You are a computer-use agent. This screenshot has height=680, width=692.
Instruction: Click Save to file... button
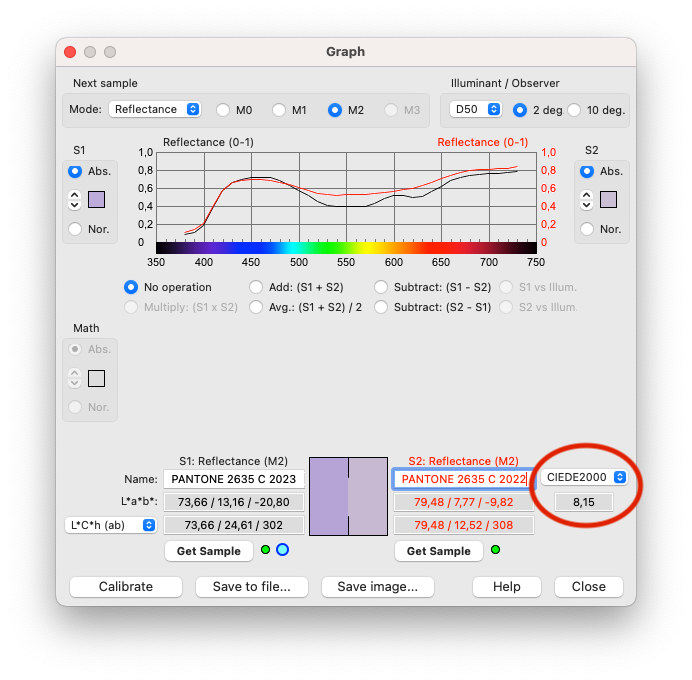[252, 586]
